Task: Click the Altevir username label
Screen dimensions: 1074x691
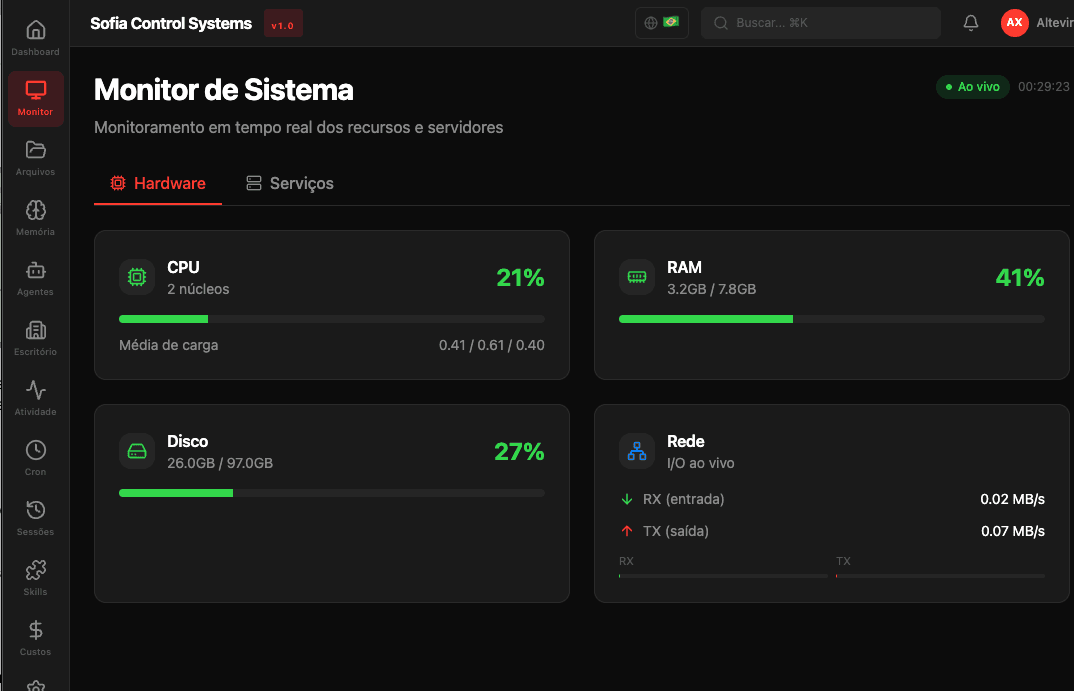Action: (1055, 23)
